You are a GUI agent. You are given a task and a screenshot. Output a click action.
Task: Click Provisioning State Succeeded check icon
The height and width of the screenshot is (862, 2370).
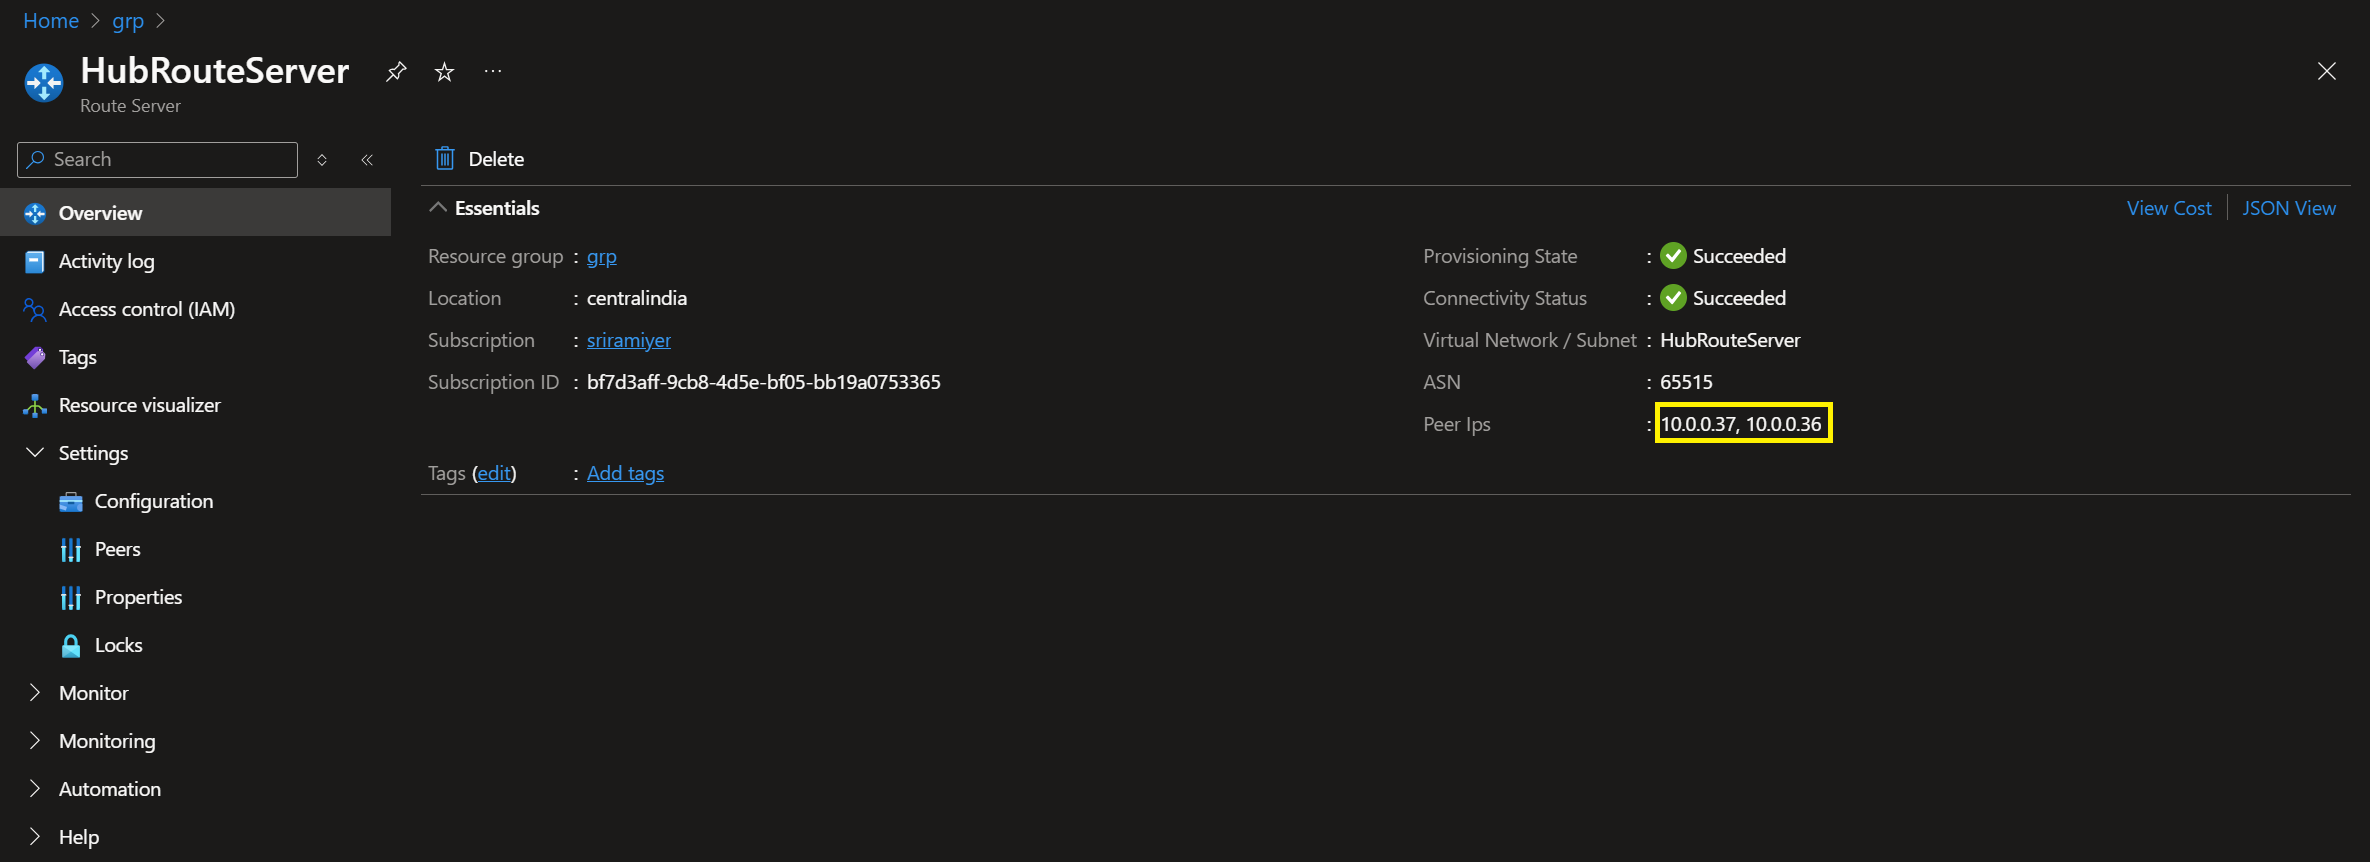click(1673, 256)
